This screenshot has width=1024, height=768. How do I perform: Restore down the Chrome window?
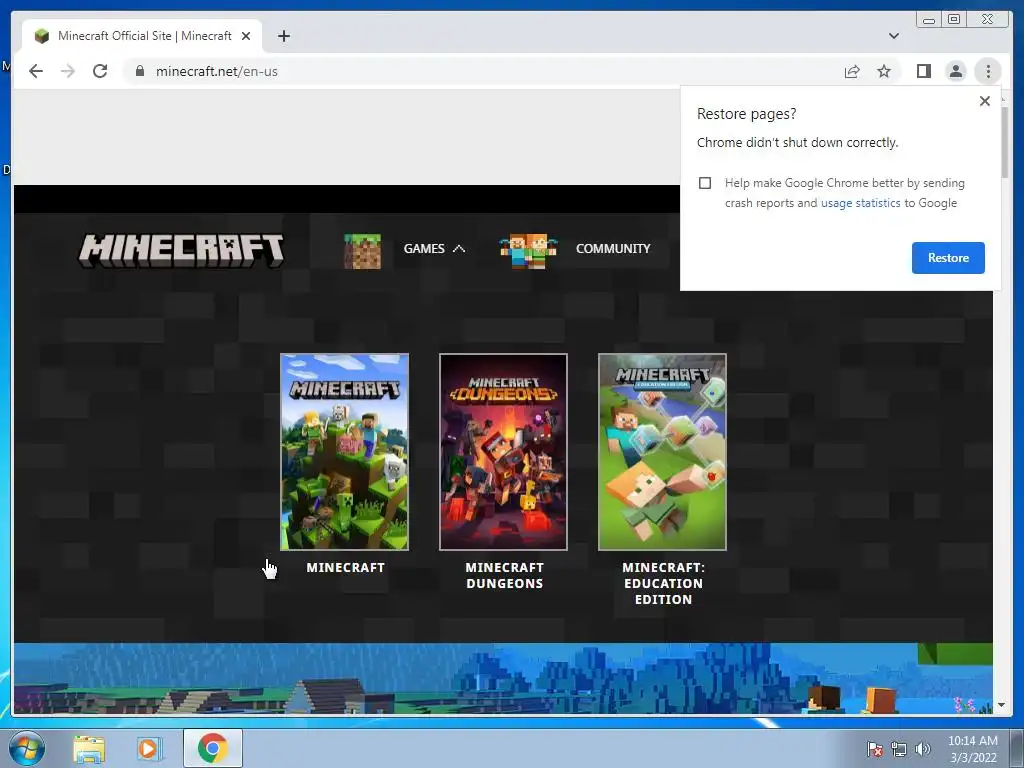coord(954,20)
